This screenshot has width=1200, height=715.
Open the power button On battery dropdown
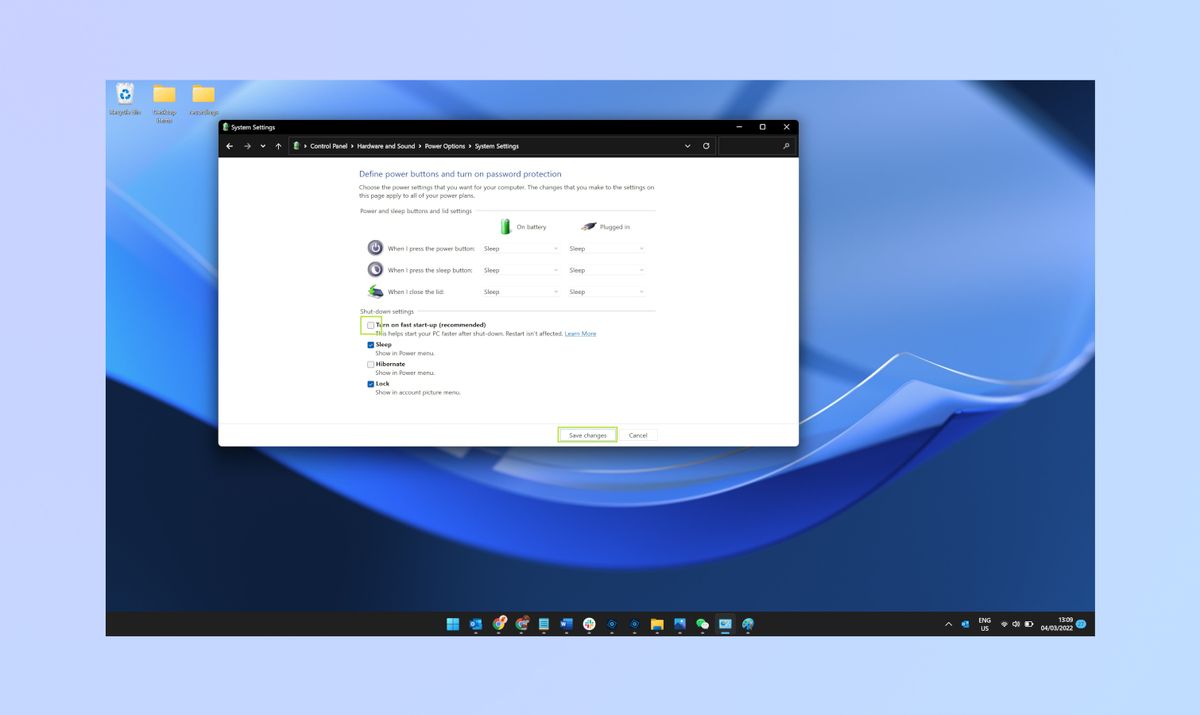click(520, 248)
